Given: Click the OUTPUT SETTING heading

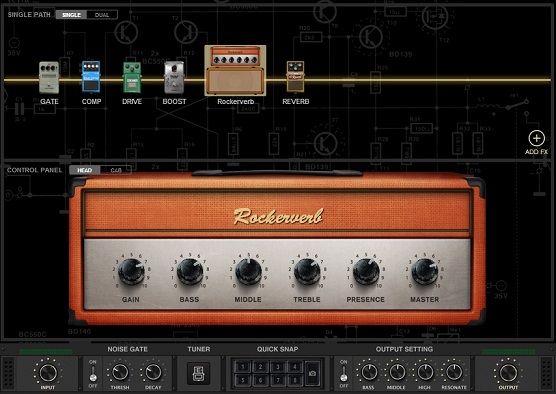Looking at the screenshot, I should (404, 349).
